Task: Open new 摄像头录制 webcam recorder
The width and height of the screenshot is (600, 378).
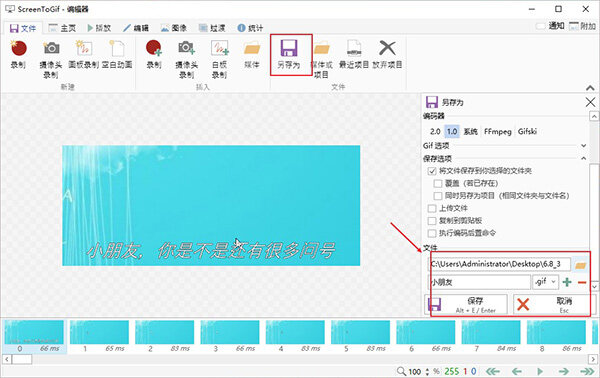Action: pyautogui.click(x=51, y=59)
